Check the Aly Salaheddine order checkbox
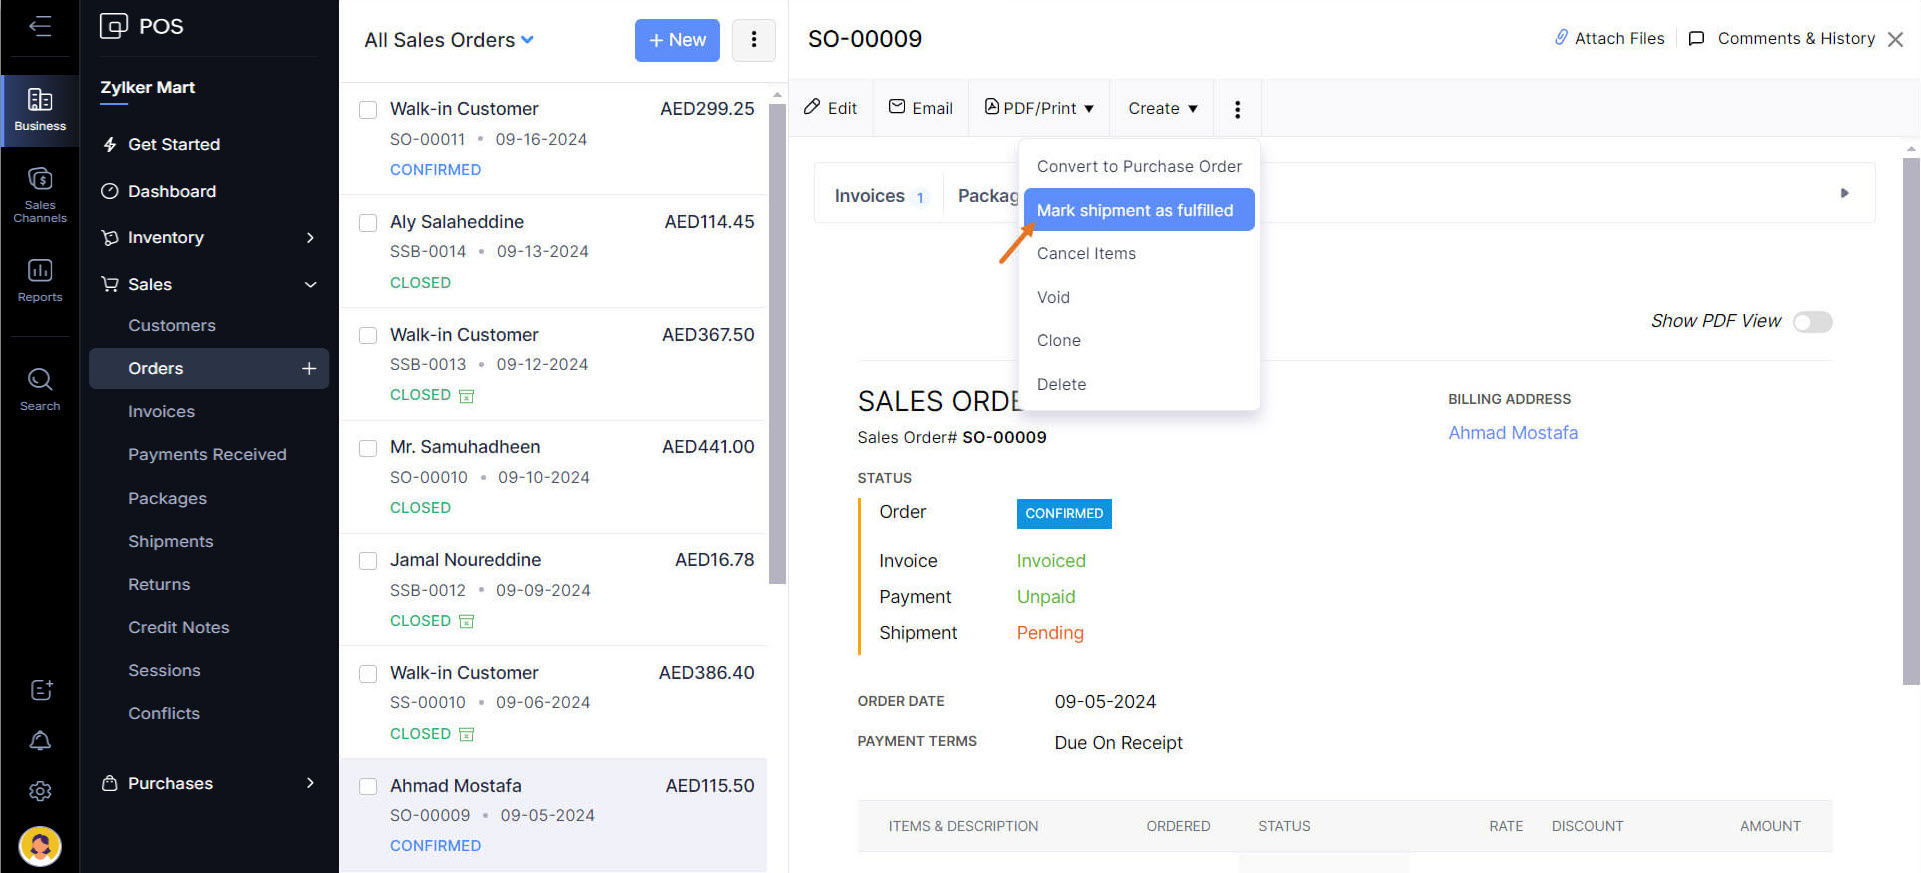This screenshot has width=1921, height=873. tap(368, 222)
